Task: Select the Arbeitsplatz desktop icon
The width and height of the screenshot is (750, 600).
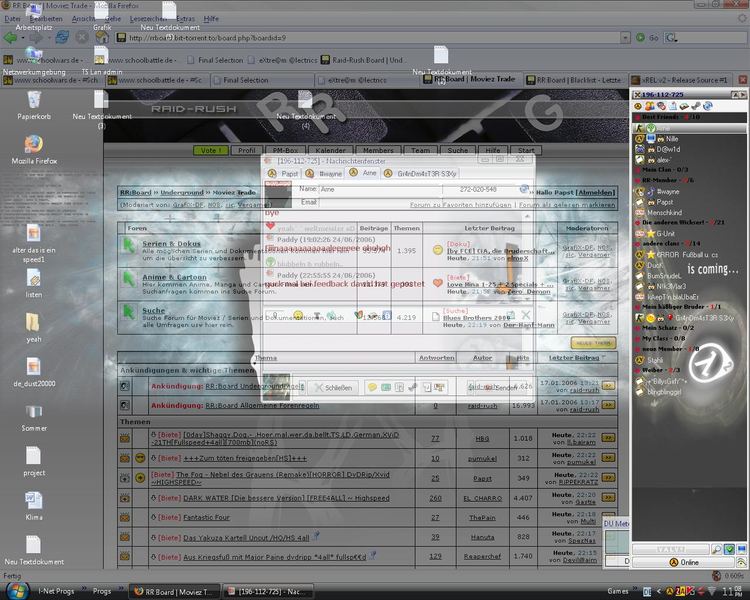Action: pyautogui.click(x=33, y=17)
